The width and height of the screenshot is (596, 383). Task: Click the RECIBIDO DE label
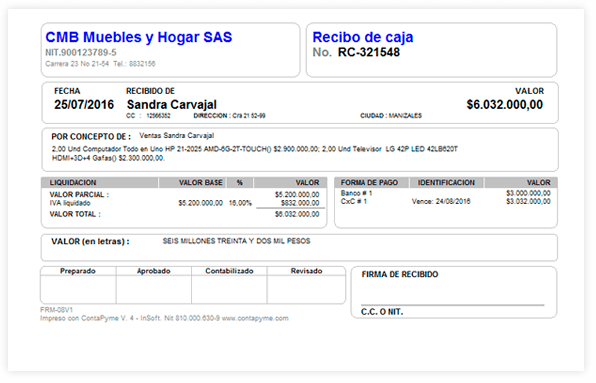click(x=151, y=91)
